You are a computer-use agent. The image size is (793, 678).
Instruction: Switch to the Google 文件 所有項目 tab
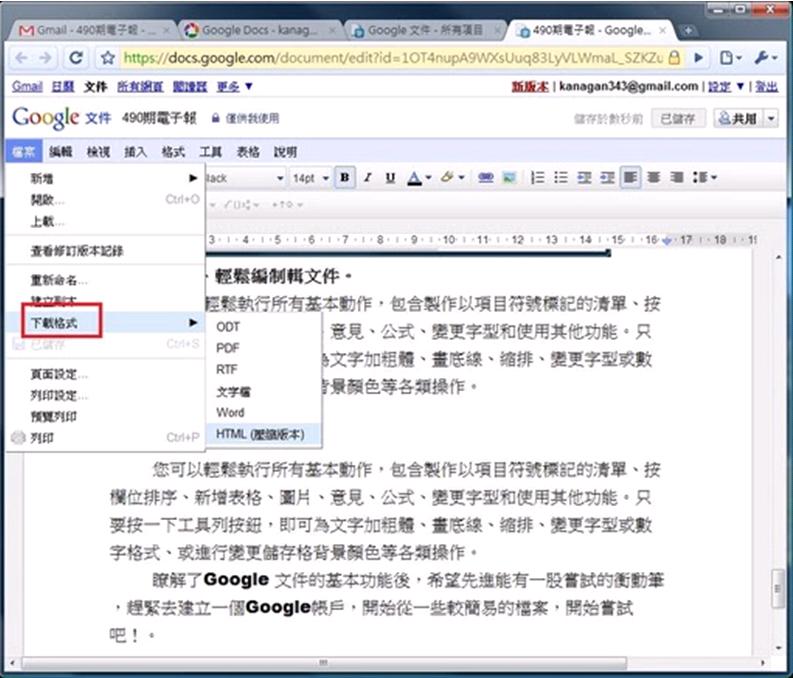tap(425, 30)
